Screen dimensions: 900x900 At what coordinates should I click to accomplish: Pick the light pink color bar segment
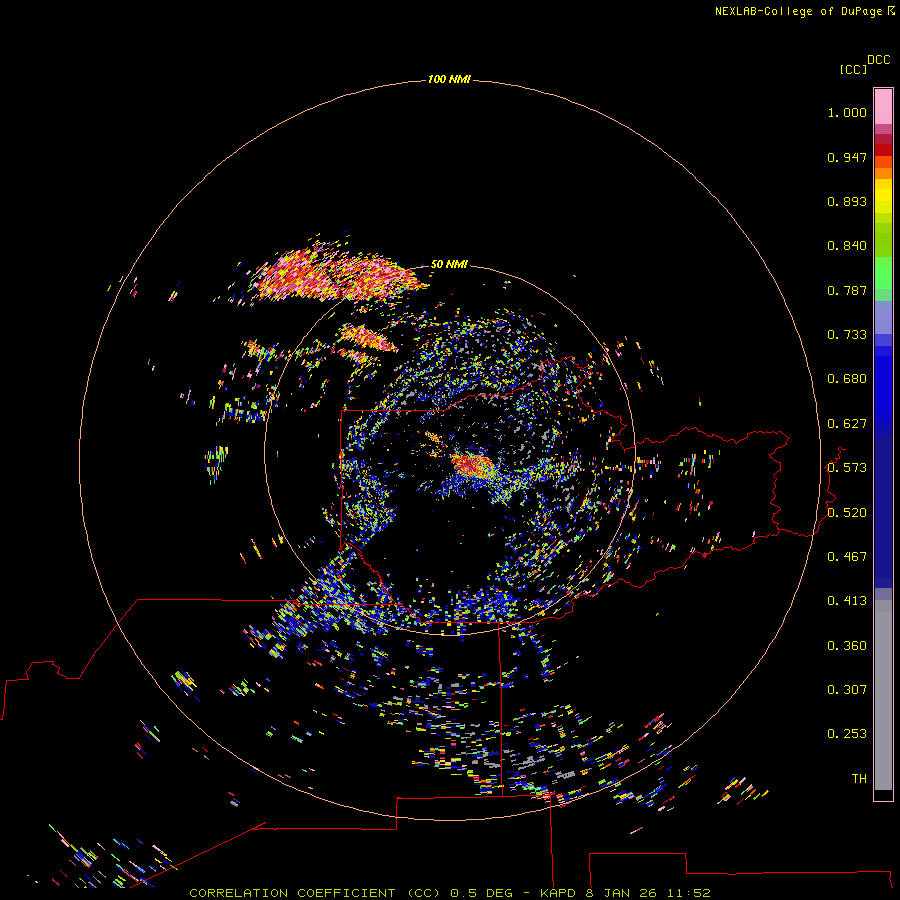tap(883, 107)
